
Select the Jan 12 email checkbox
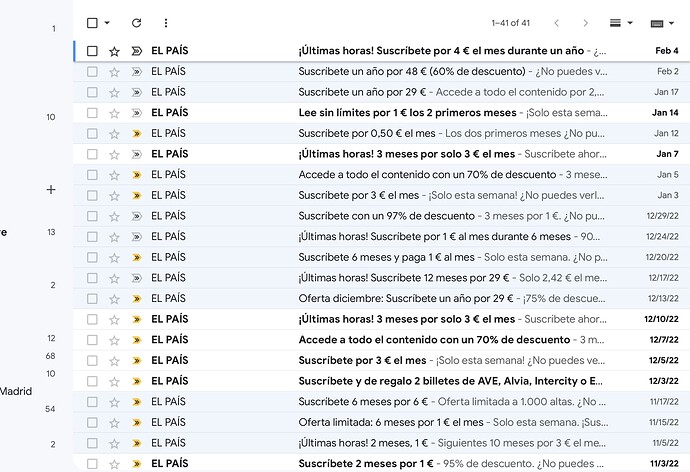pos(92,134)
